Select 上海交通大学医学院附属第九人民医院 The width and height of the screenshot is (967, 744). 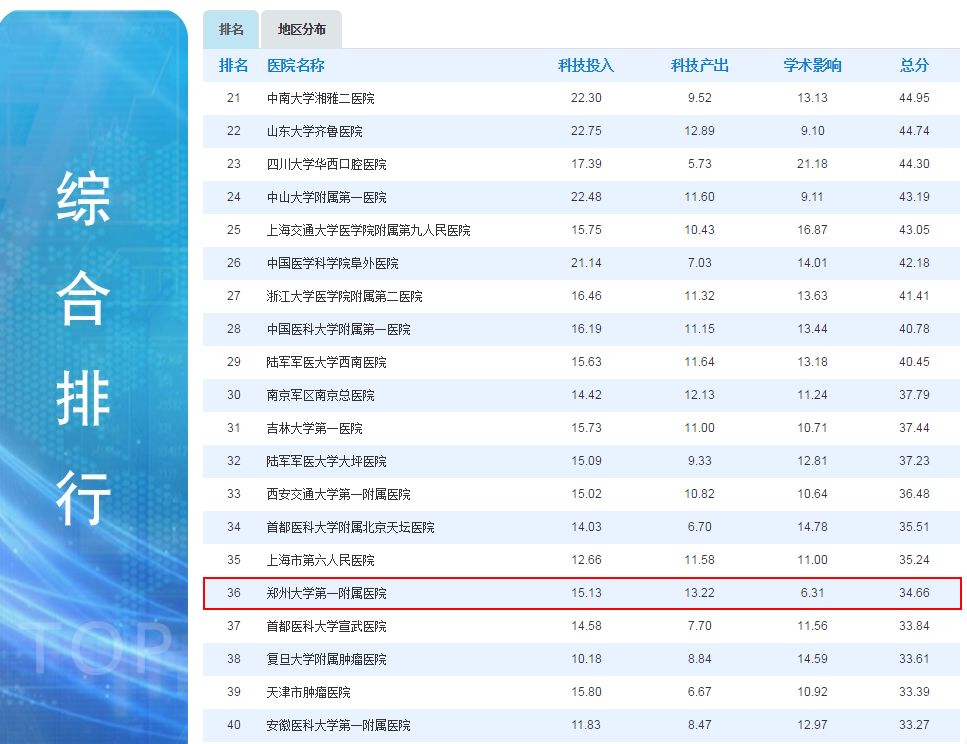[x=368, y=230]
